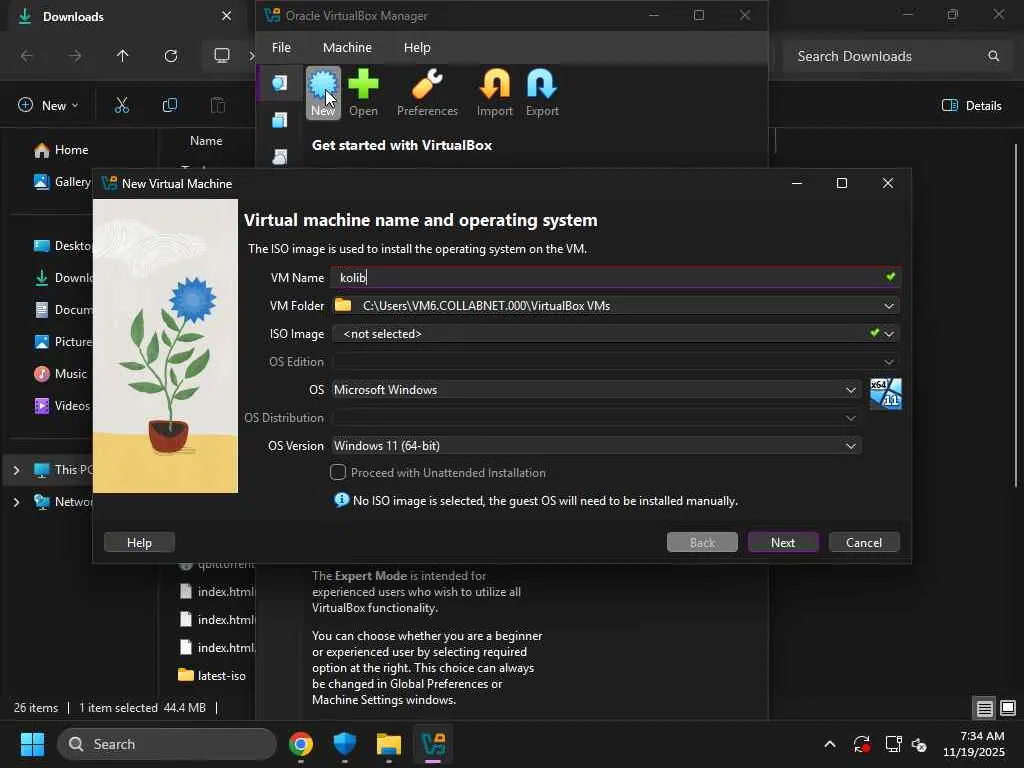Click the Paste clipboard icon in Explorer
Screen dimensions: 1024x768
[x=217, y=105]
